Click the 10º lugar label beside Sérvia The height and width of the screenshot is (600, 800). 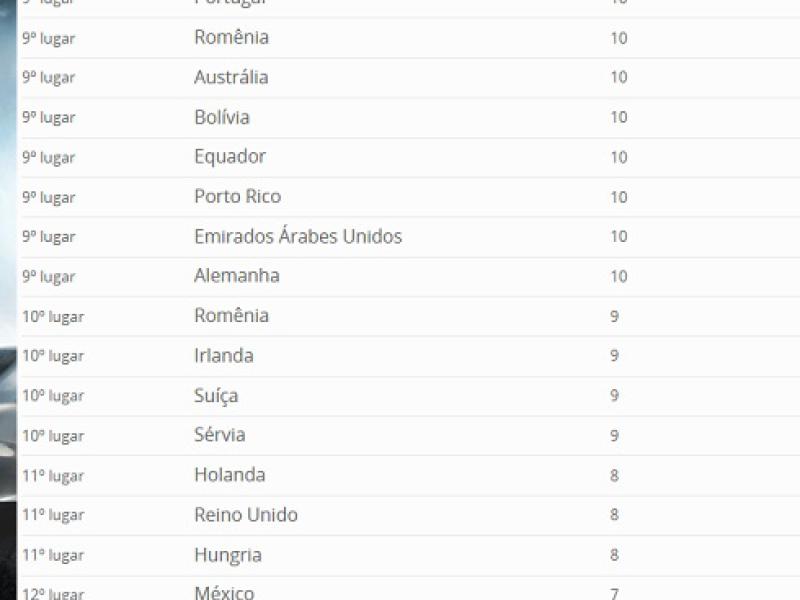point(53,436)
